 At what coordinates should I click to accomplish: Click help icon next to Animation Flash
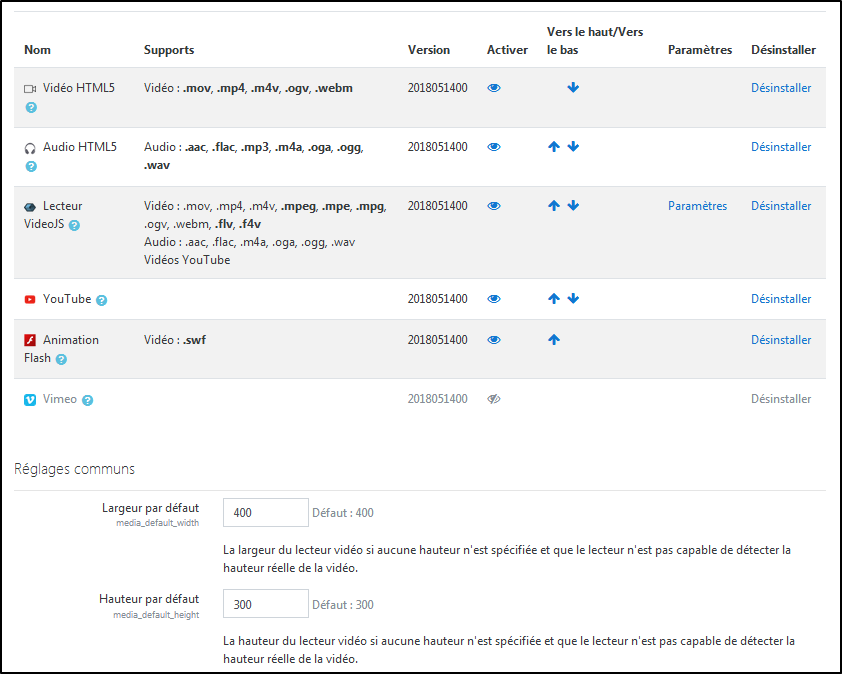[61, 359]
